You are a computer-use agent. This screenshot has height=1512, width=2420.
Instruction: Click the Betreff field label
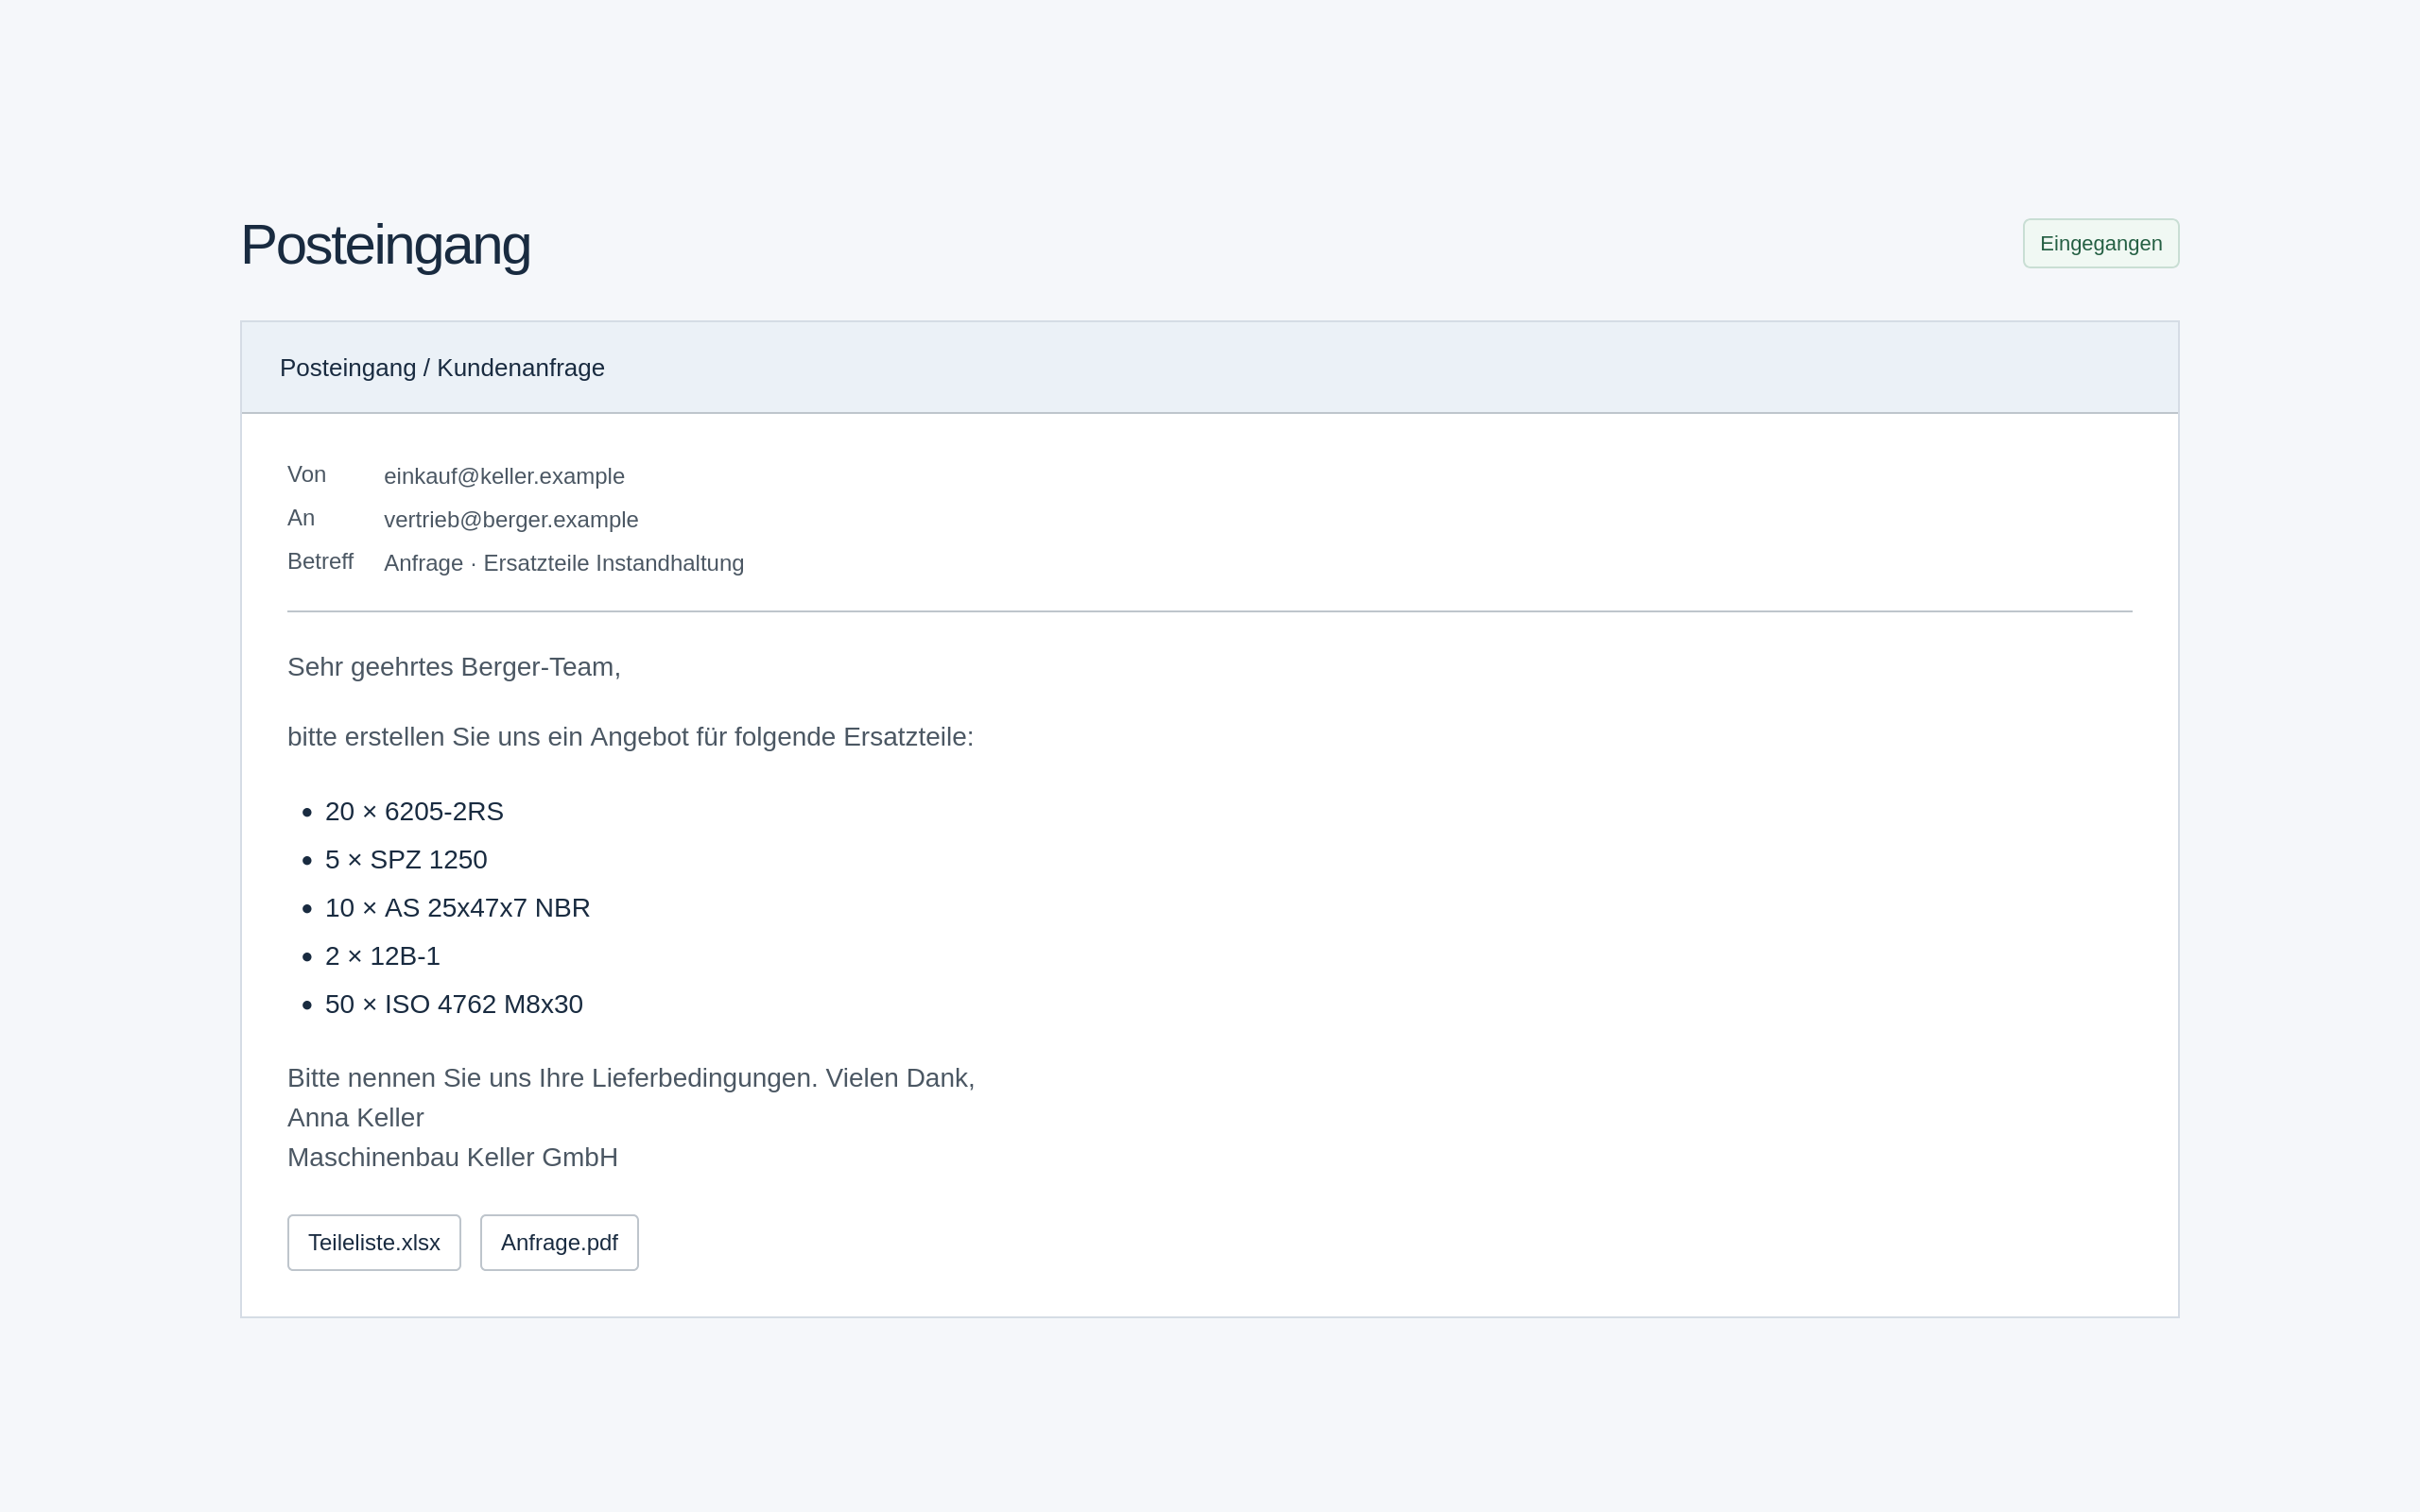(320, 561)
